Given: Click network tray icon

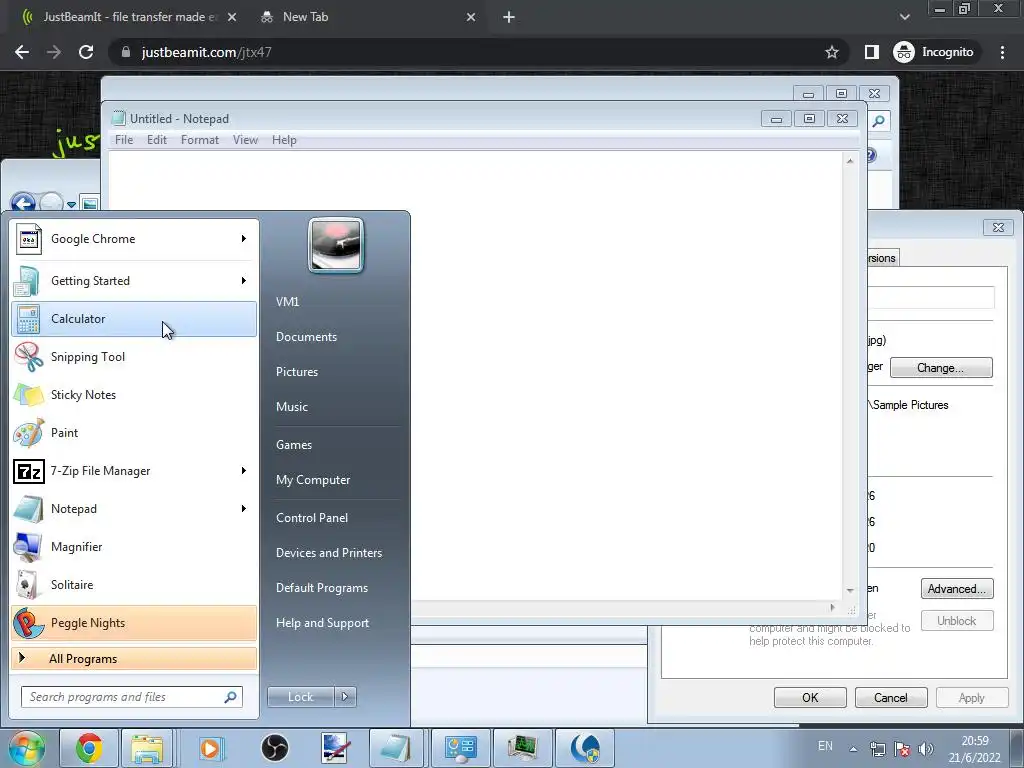Looking at the screenshot, I should tap(878, 749).
